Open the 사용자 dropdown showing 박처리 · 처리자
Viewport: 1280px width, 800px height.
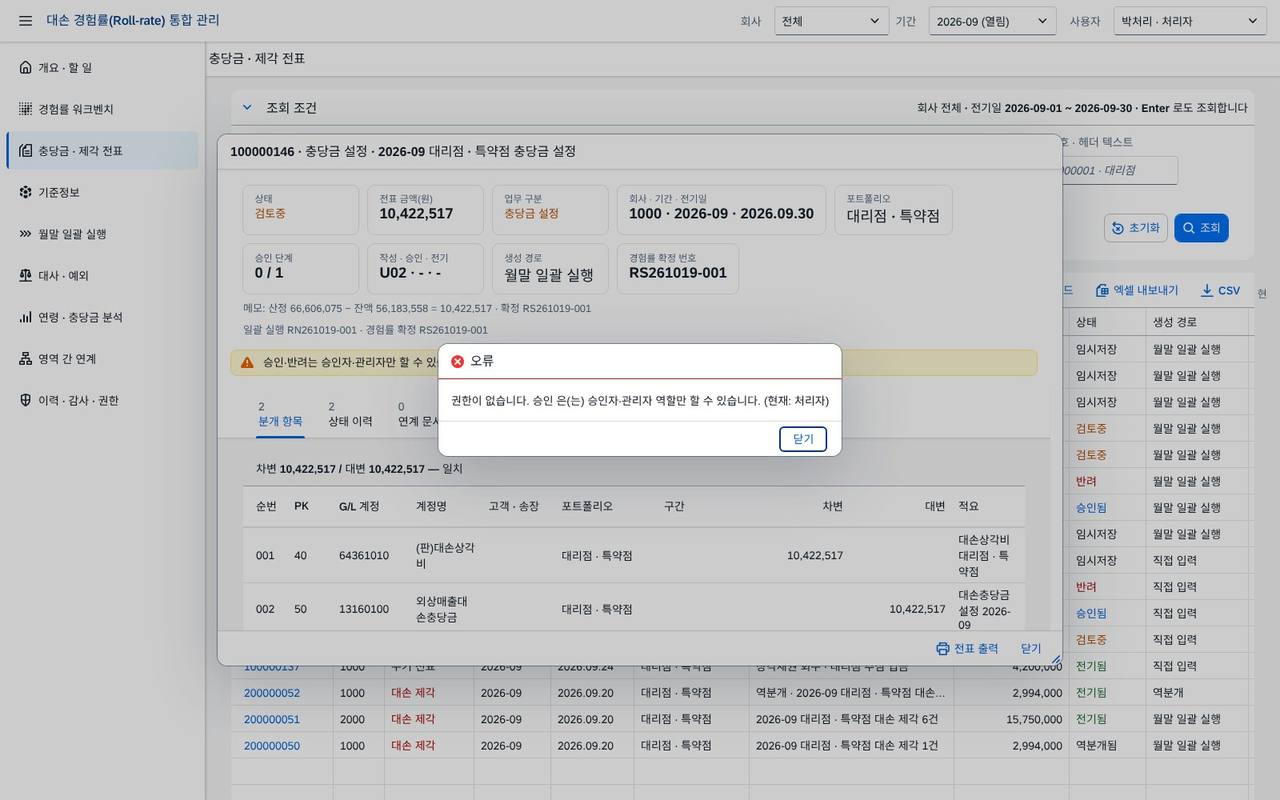(1190, 21)
